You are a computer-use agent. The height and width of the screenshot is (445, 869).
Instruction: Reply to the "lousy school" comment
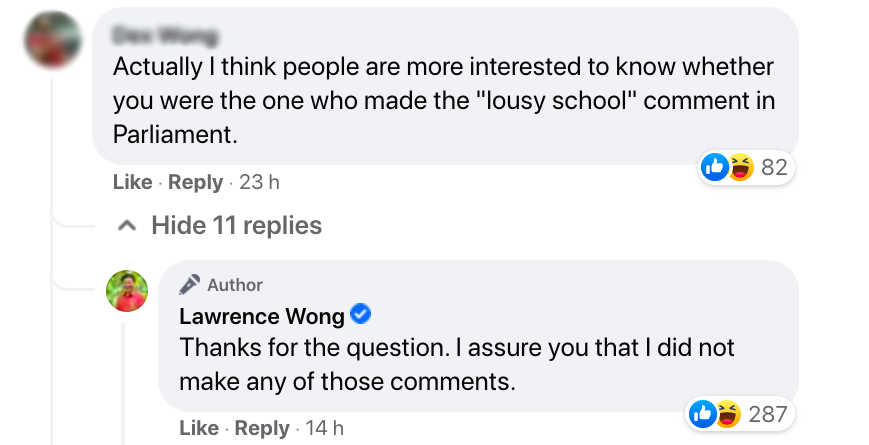(x=195, y=182)
